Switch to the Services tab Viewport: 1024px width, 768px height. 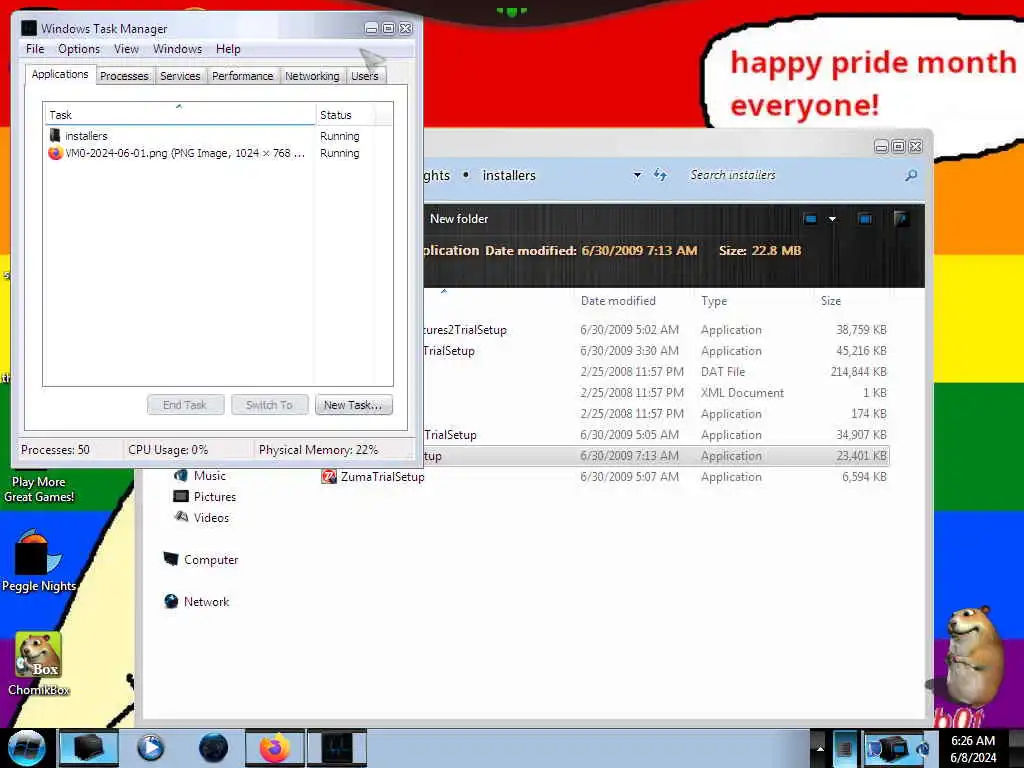[x=180, y=76]
